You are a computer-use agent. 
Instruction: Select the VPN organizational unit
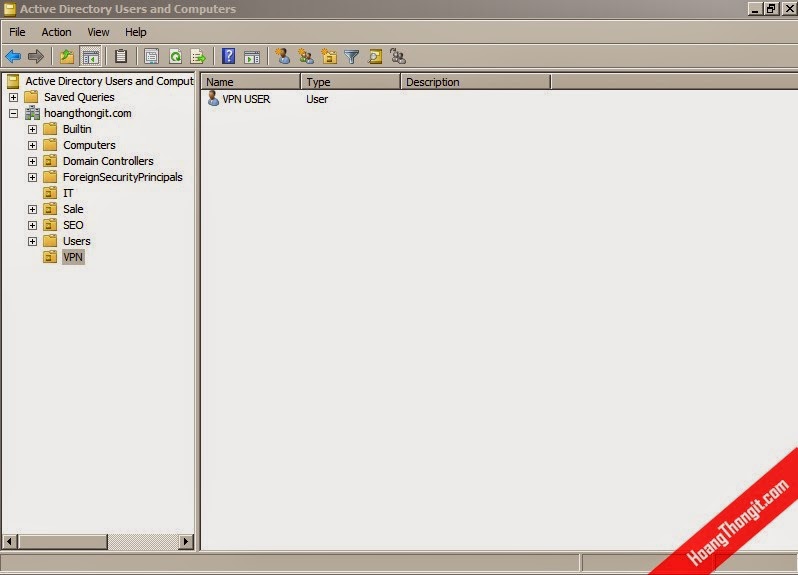[x=73, y=257]
